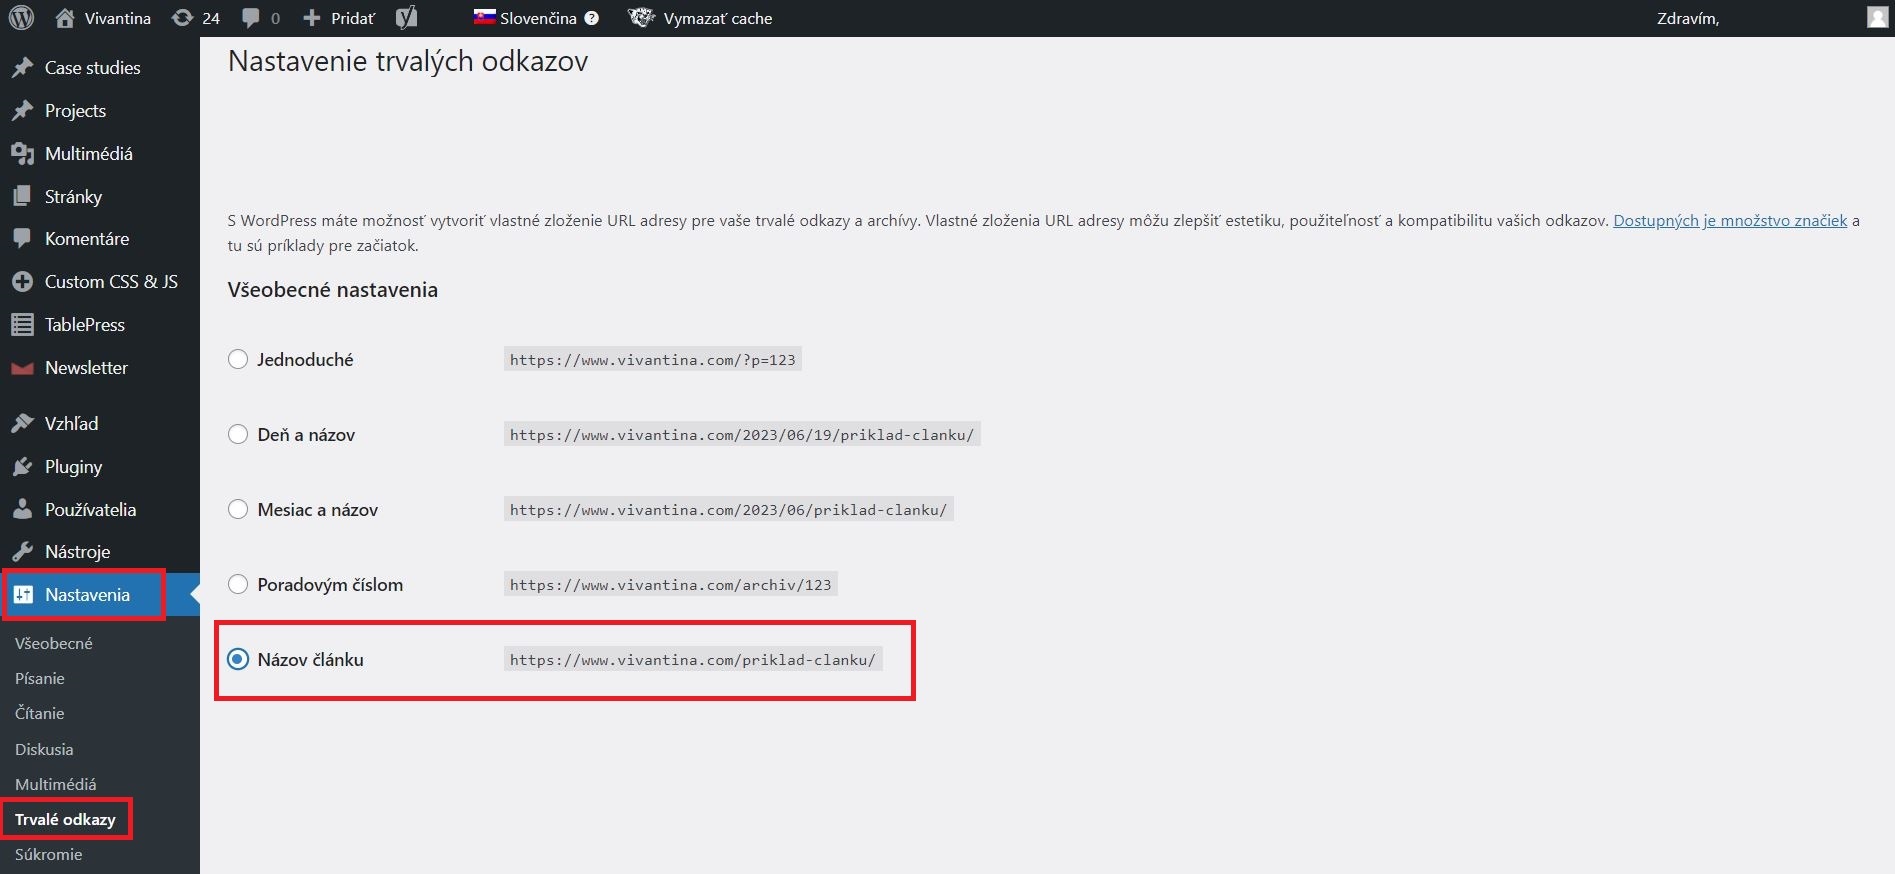Select the Poradovým číslom radio button
This screenshot has width=1895, height=874.
238,584
